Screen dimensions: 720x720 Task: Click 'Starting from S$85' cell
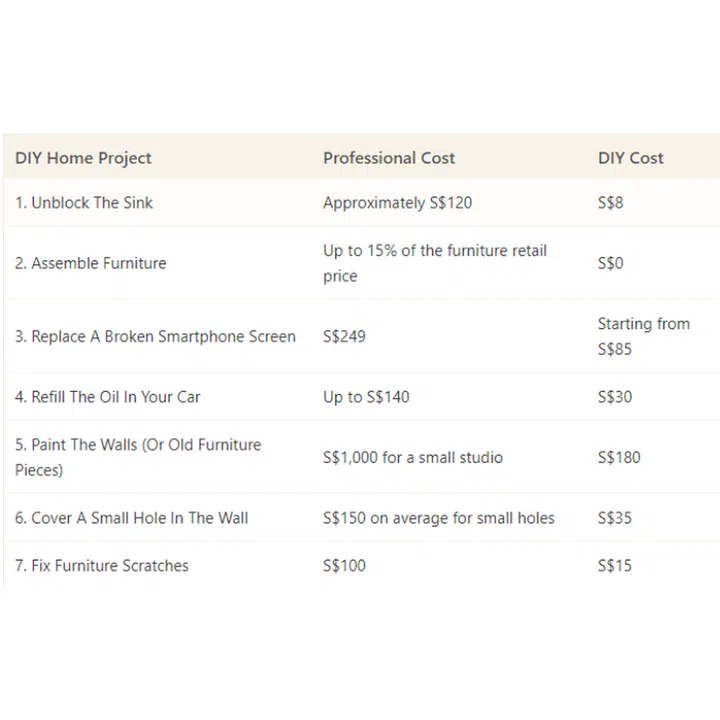643,336
